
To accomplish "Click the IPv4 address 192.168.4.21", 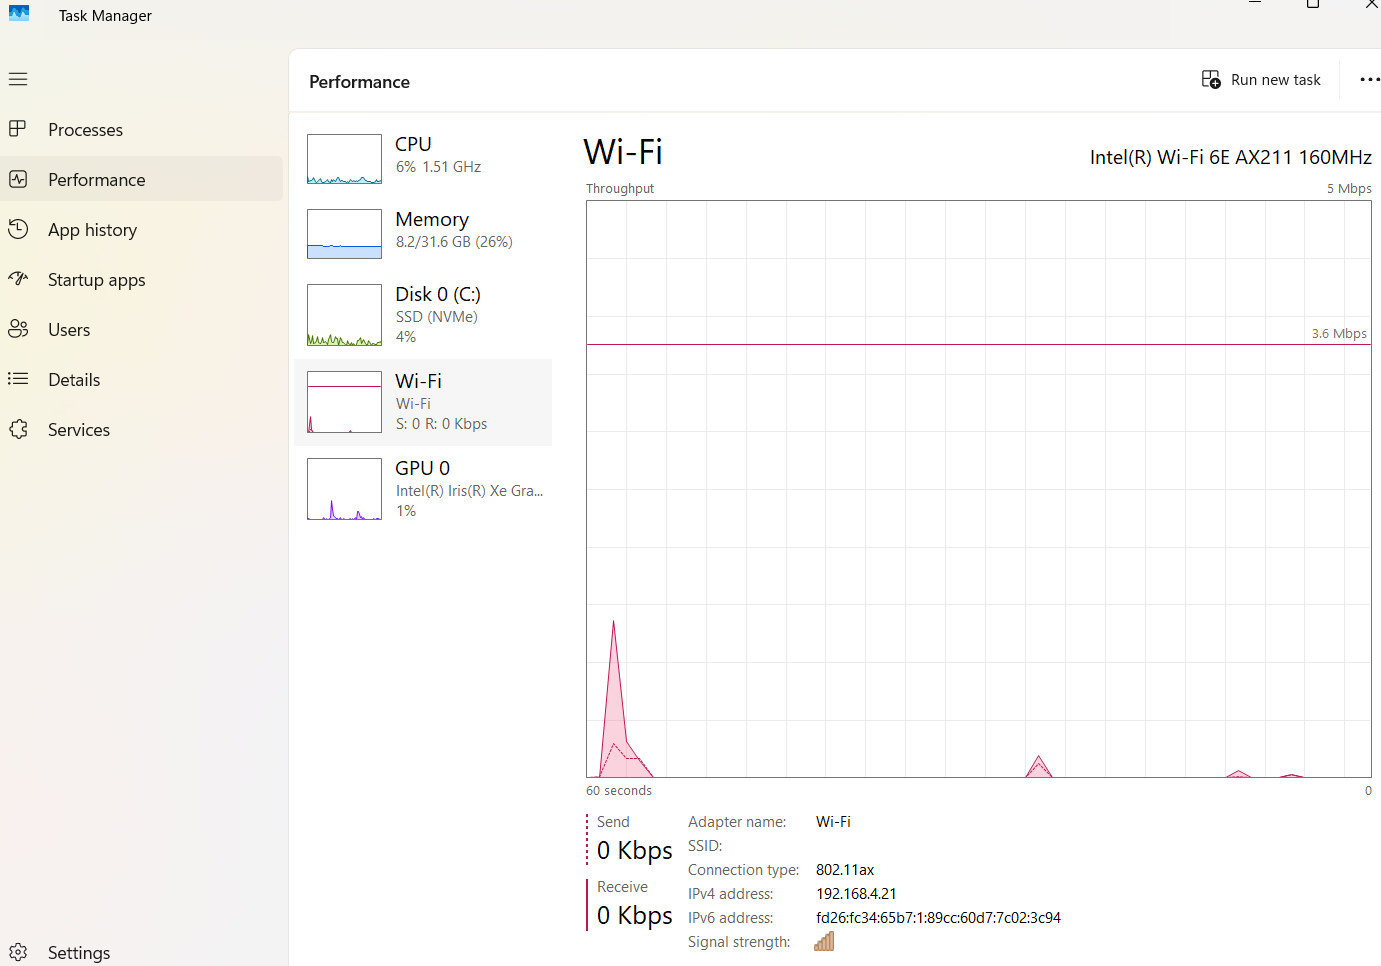I will pyautogui.click(x=856, y=894).
